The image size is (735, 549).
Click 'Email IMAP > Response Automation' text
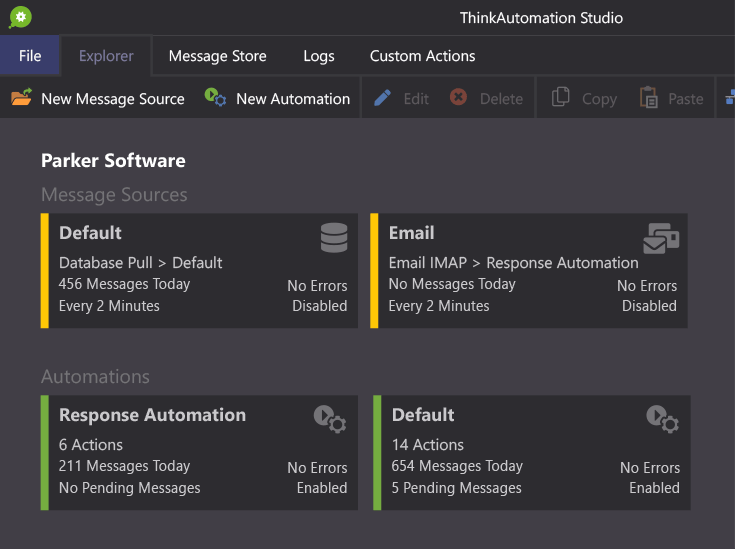point(513,263)
